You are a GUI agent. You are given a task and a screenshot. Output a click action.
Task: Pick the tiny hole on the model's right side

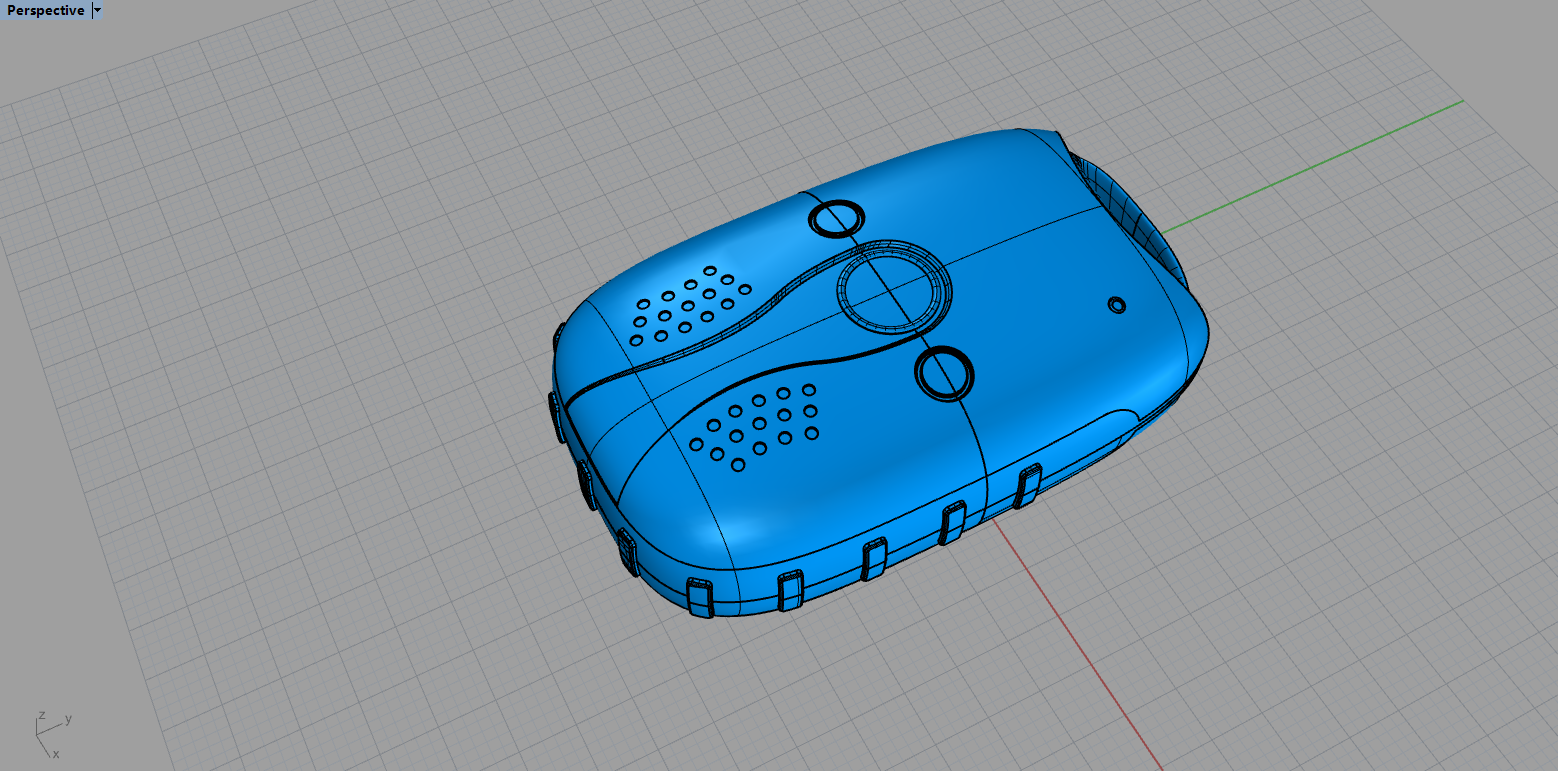[x=1116, y=304]
